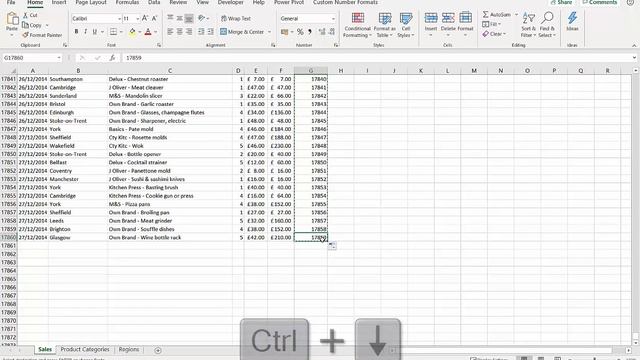Image resolution: width=640 pixels, height=360 pixels.
Task: Click Merge & Center
Action: (242, 31)
